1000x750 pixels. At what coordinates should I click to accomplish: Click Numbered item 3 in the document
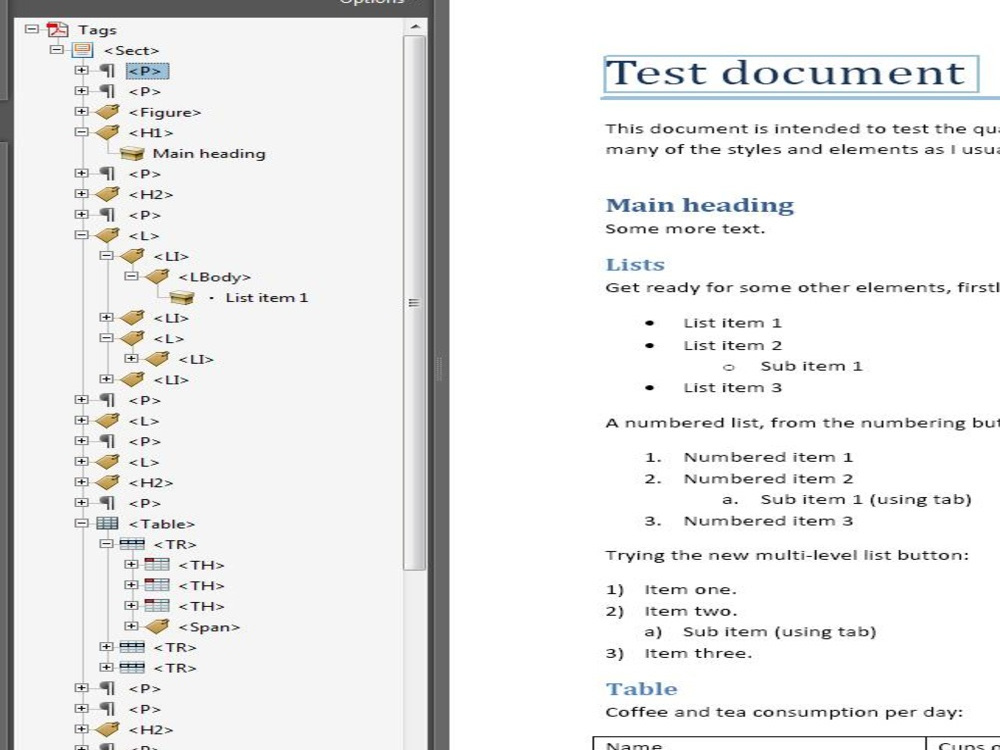pos(768,521)
